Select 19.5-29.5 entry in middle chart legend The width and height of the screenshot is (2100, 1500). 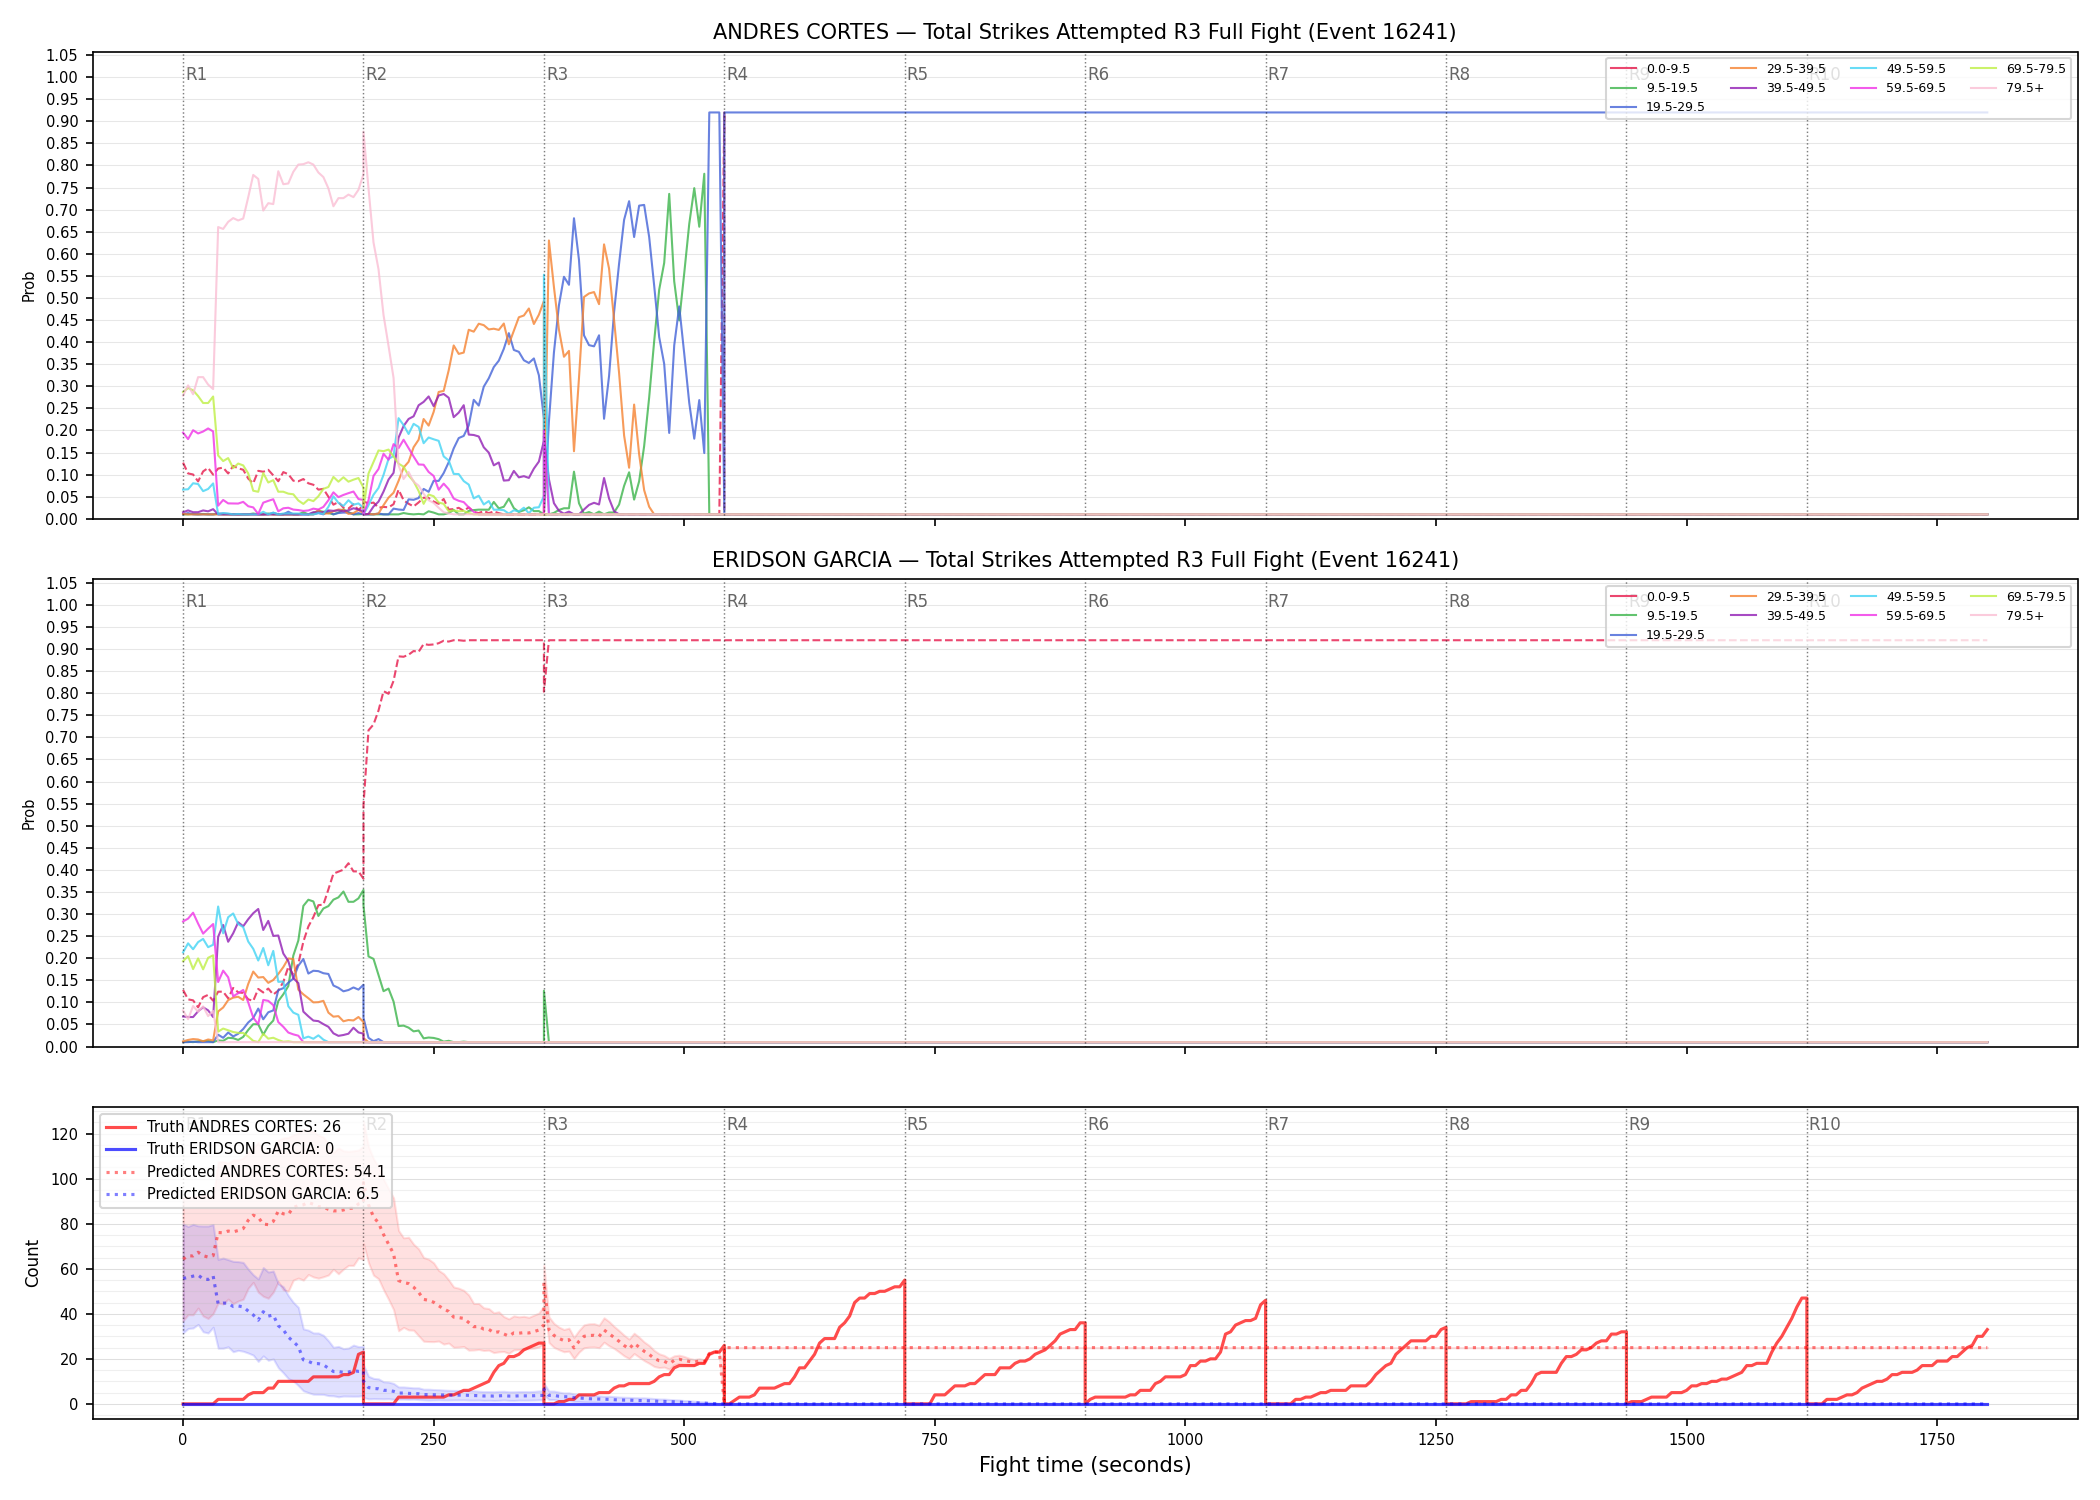pos(1657,635)
